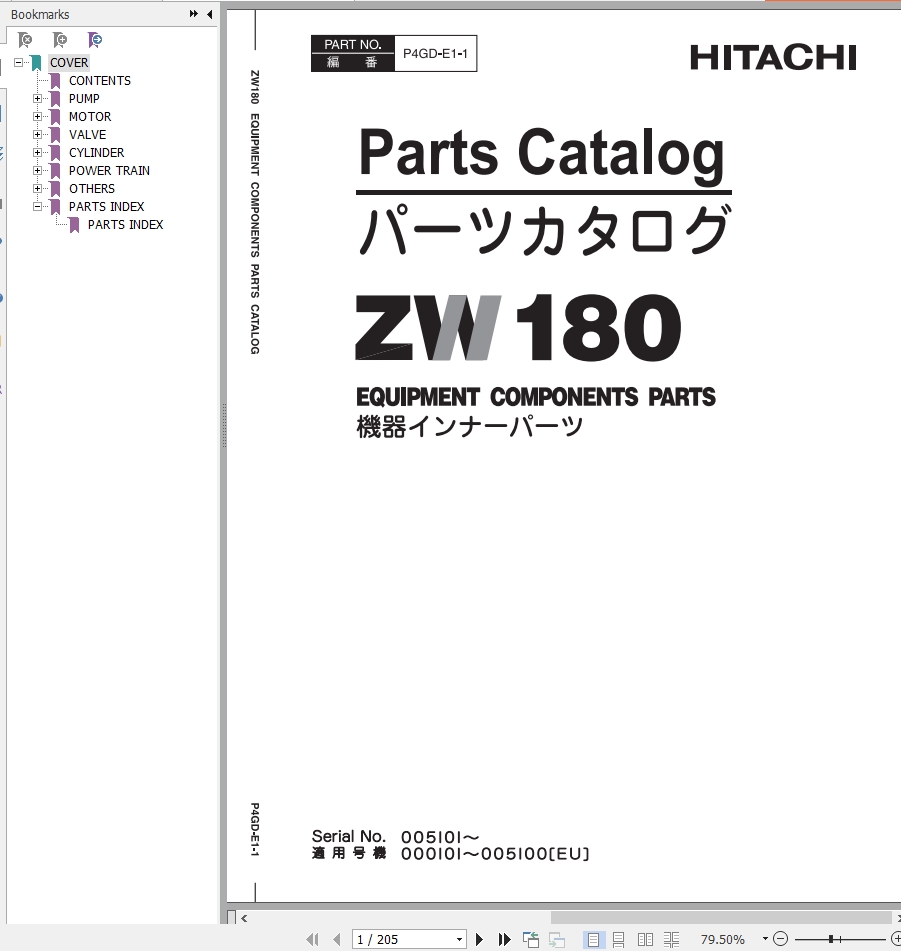Open the zoom level dropdown beside 79.50%
This screenshot has height=951, width=901.
(765, 939)
